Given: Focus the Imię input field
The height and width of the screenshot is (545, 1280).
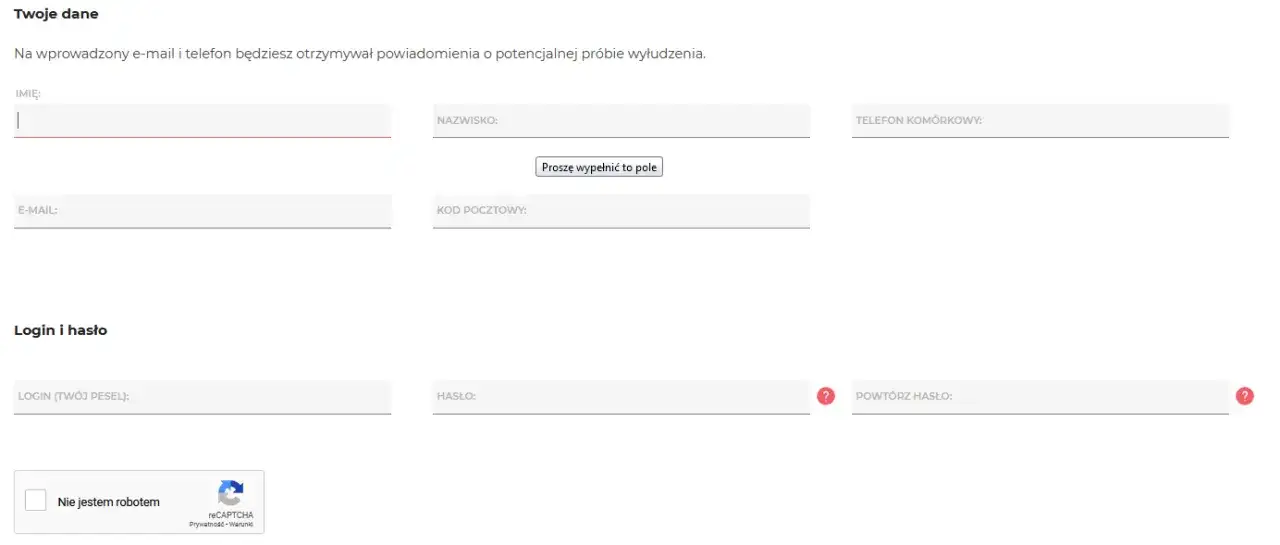Looking at the screenshot, I should click(202, 121).
